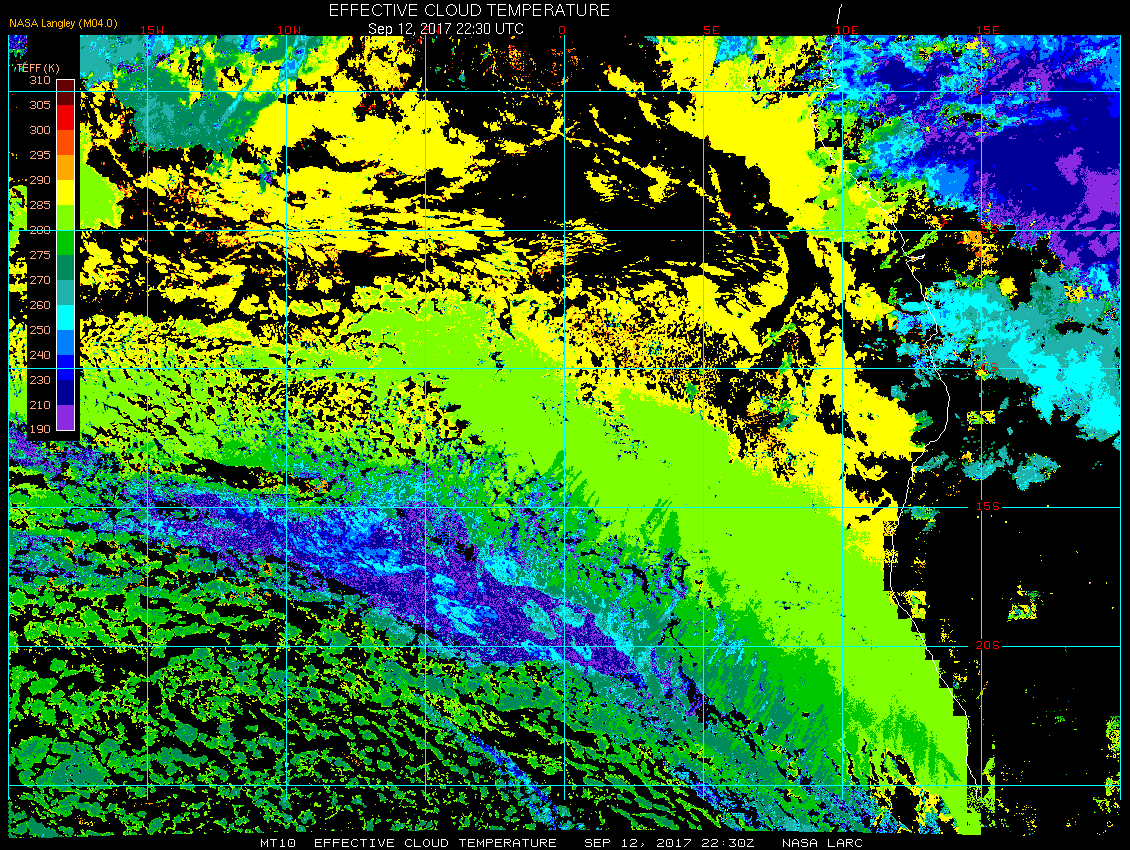Viewport: 1130px width, 850px height.
Task: Click the '5E' longitude label
Action: (711, 30)
